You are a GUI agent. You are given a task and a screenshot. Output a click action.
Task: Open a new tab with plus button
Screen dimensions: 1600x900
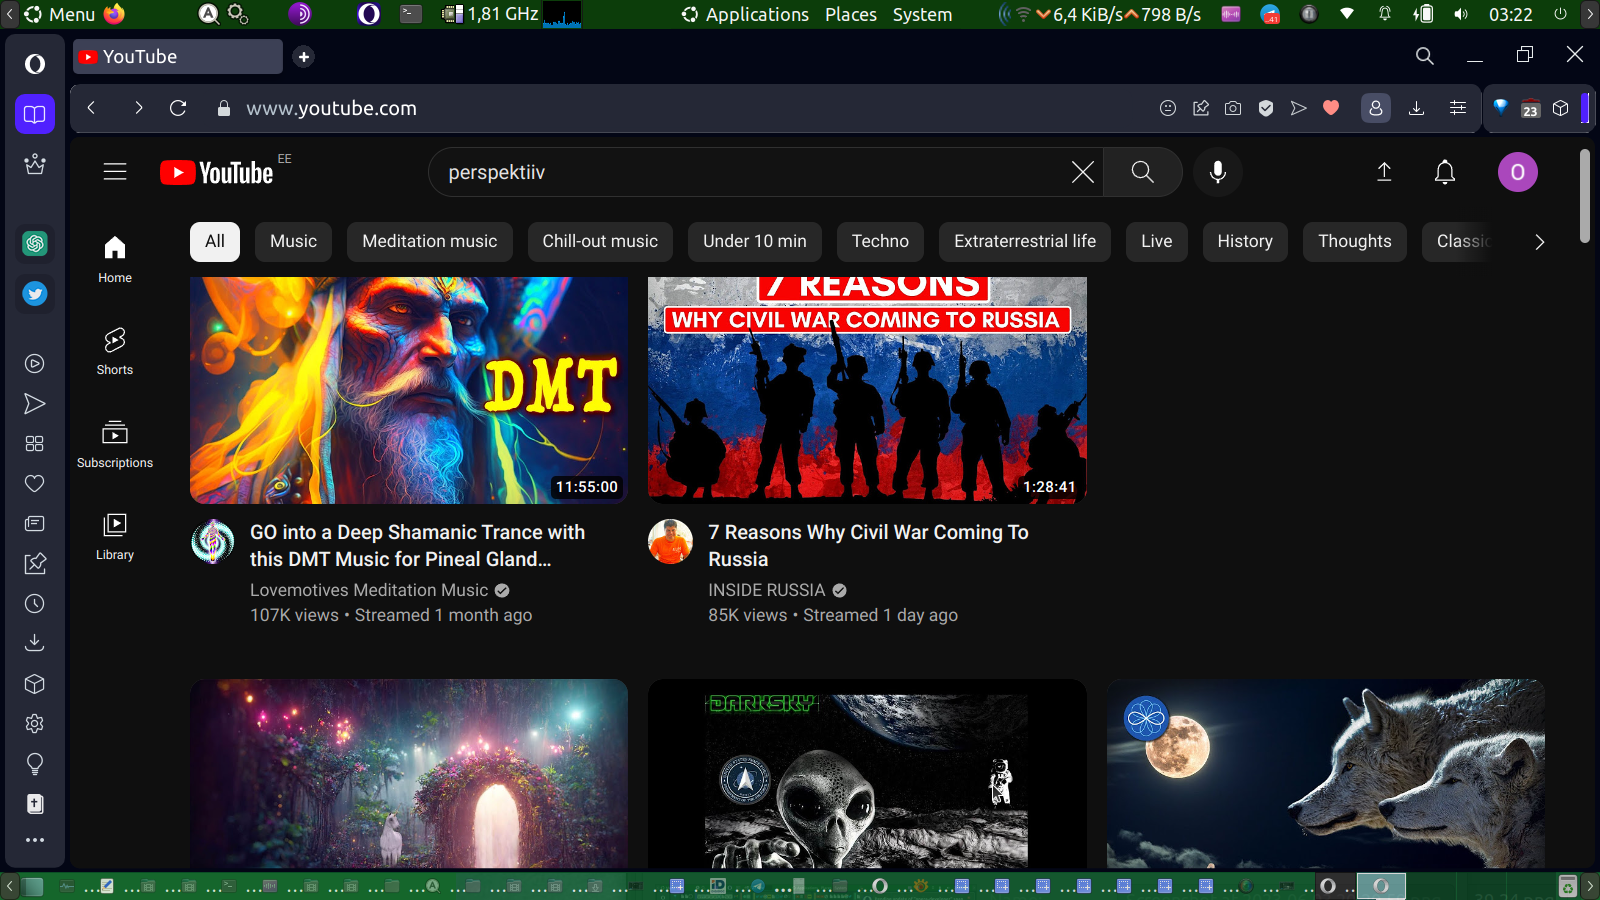(x=304, y=57)
